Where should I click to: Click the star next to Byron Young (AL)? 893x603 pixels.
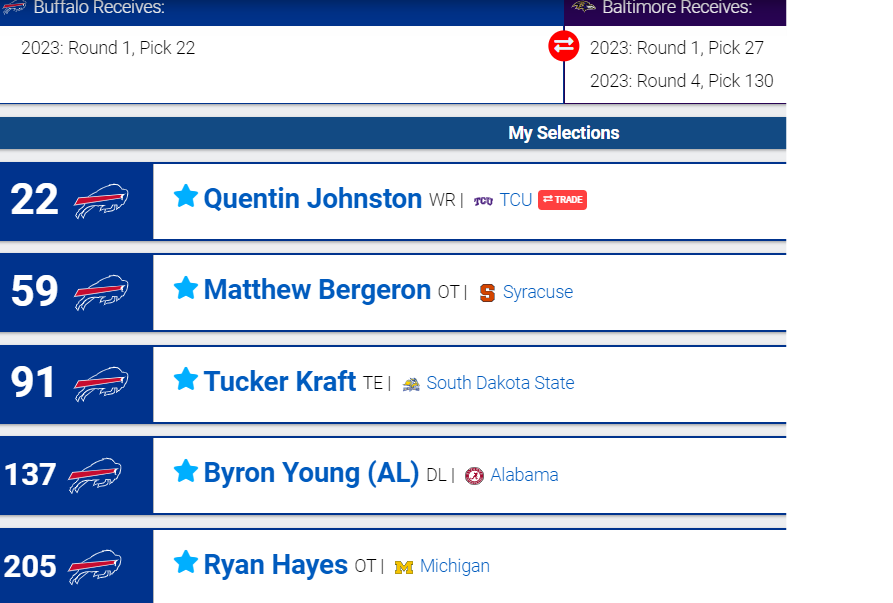[x=186, y=471]
